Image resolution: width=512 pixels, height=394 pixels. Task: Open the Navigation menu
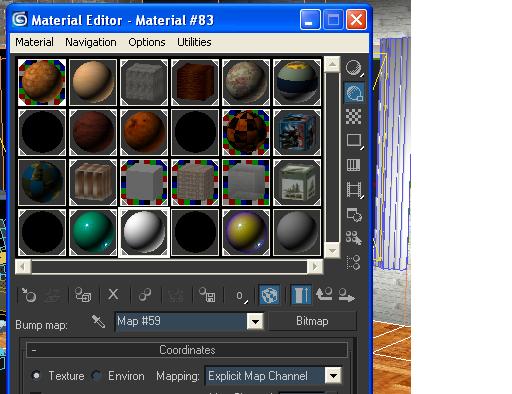pos(91,42)
